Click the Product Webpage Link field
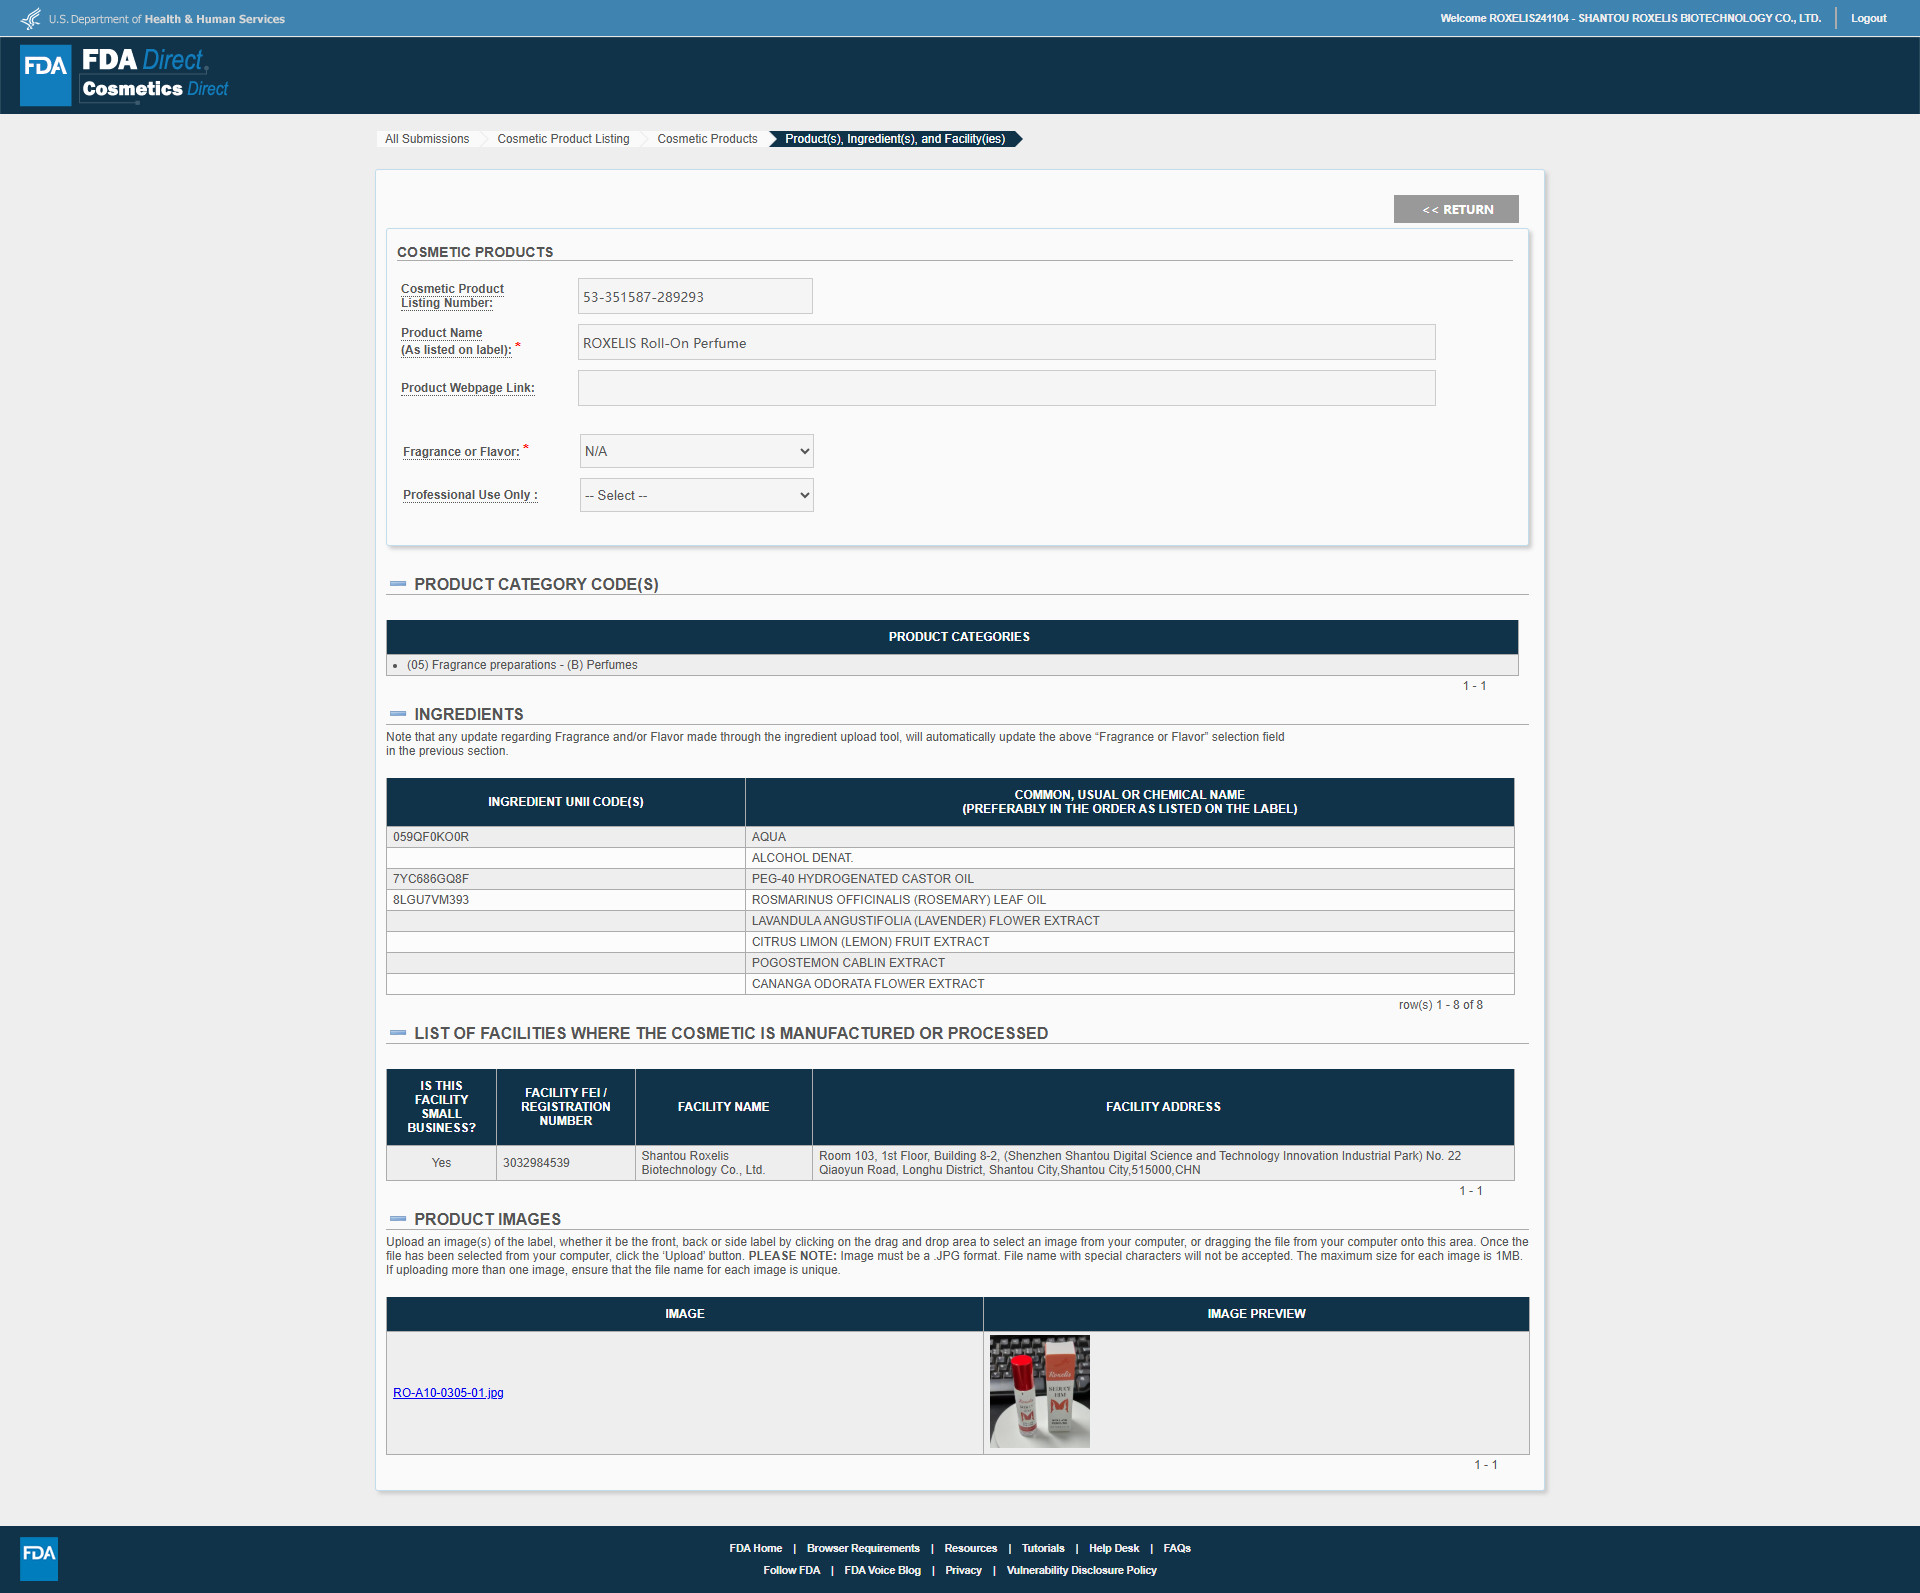1920x1593 pixels. (x=1007, y=388)
